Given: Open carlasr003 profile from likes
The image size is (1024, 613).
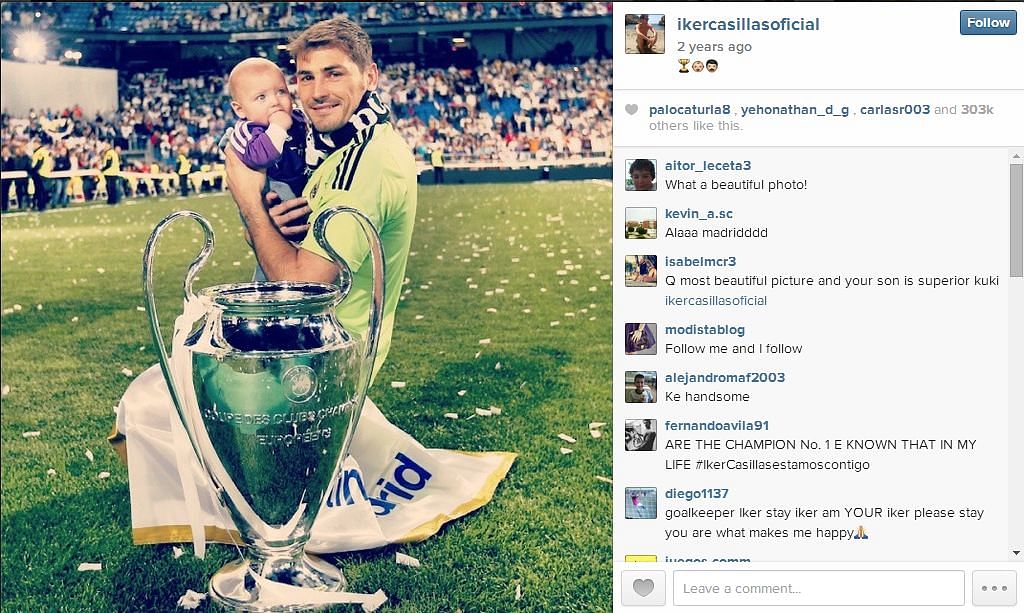Looking at the screenshot, I should pos(895,110).
